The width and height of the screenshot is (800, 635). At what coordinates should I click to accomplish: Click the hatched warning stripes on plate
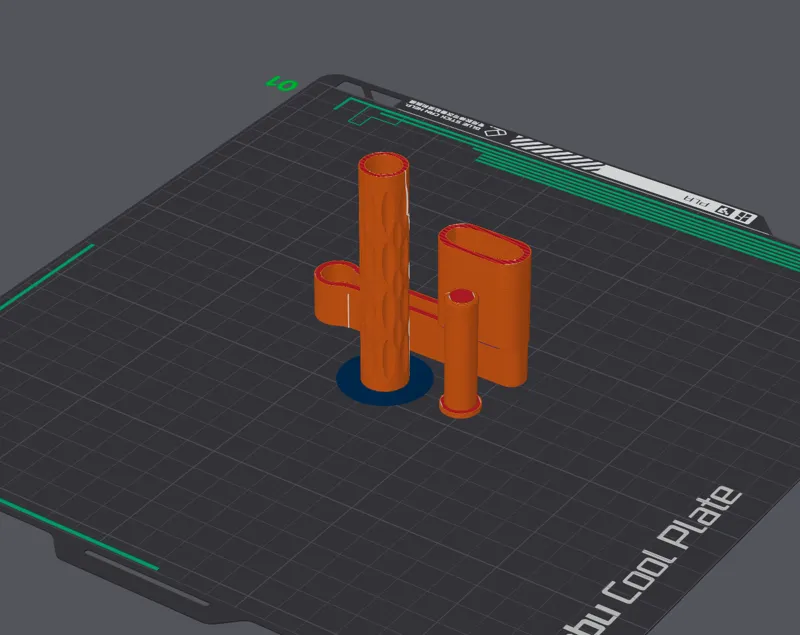556,153
